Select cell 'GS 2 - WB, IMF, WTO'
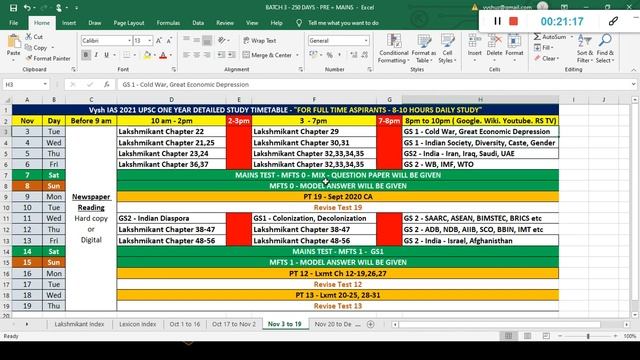Viewport: 640px width, 360px height. tap(480, 164)
